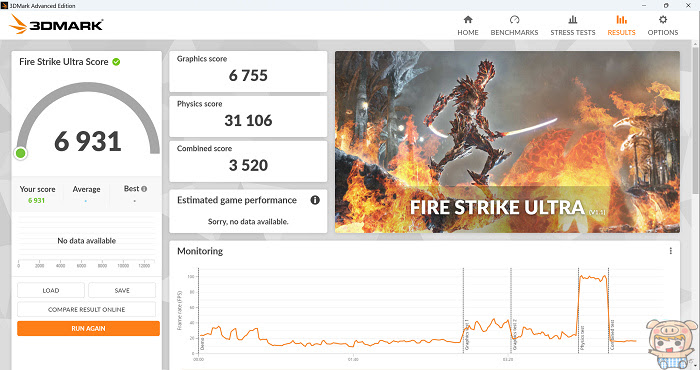Click the Graphics score card
The width and height of the screenshot is (700, 370).
coord(248,71)
